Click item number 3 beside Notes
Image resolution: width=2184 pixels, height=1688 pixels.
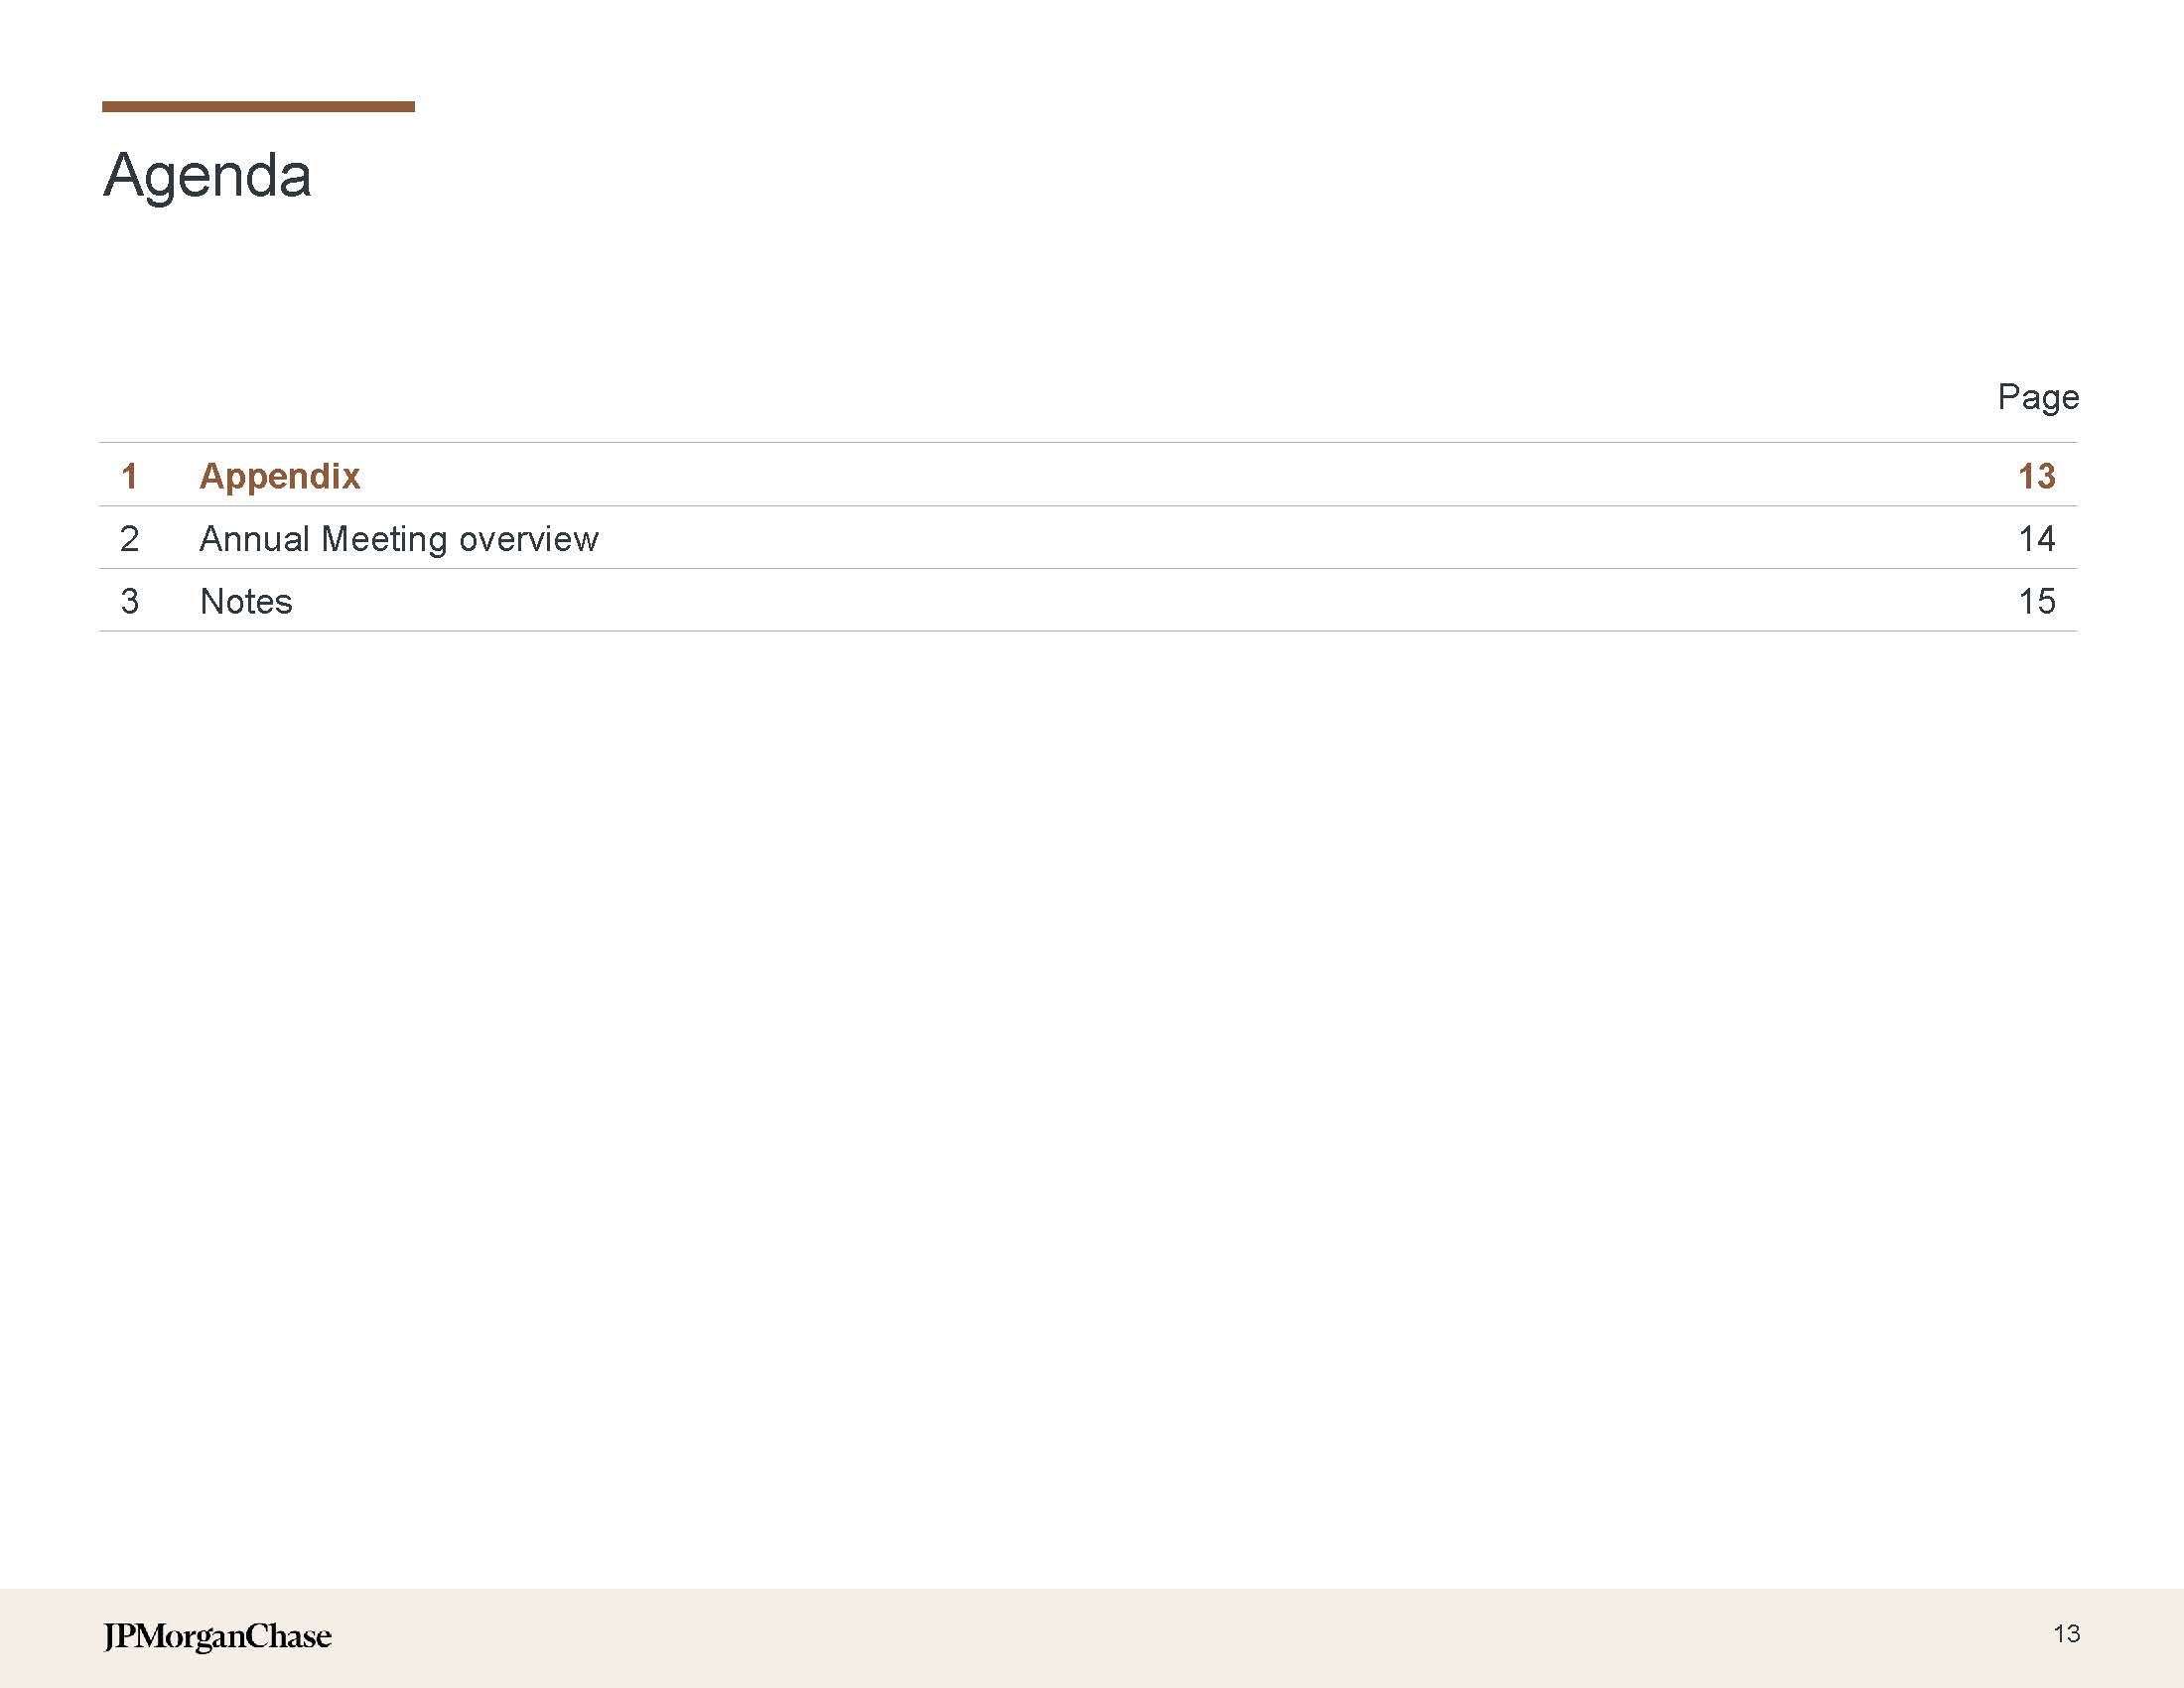[129, 602]
